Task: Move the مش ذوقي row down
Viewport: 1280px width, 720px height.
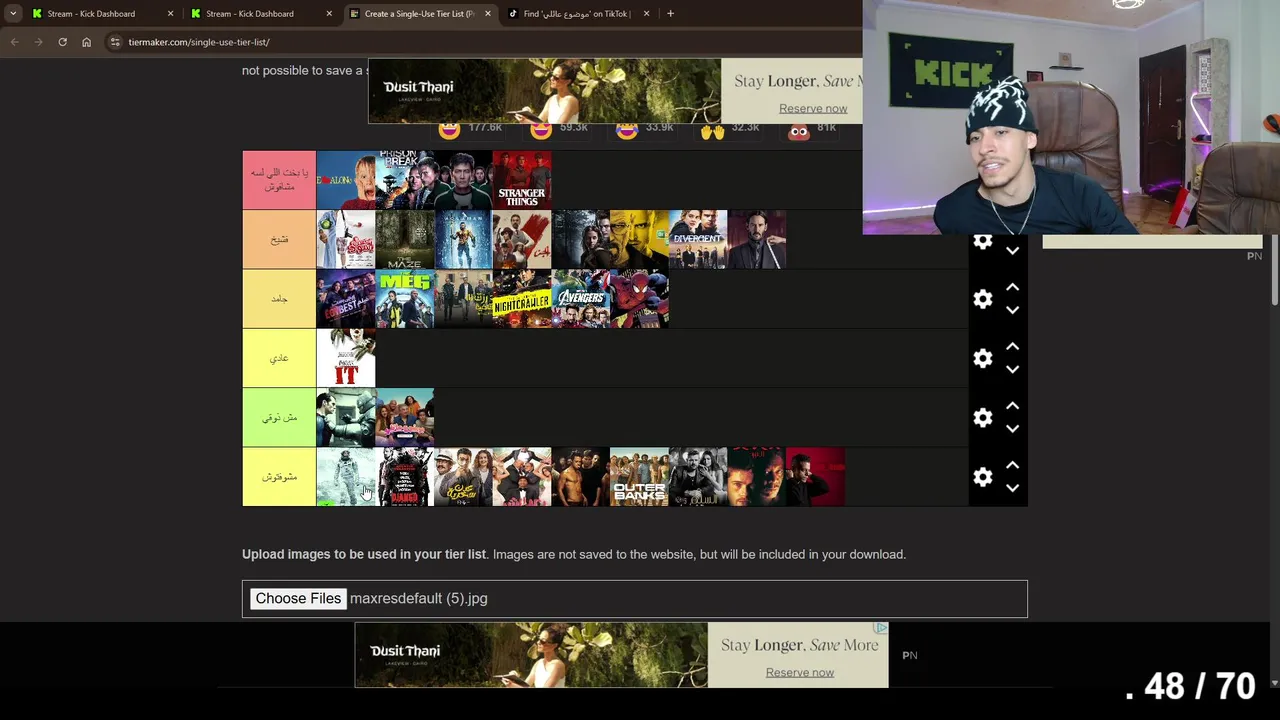Action: pos(1012,428)
